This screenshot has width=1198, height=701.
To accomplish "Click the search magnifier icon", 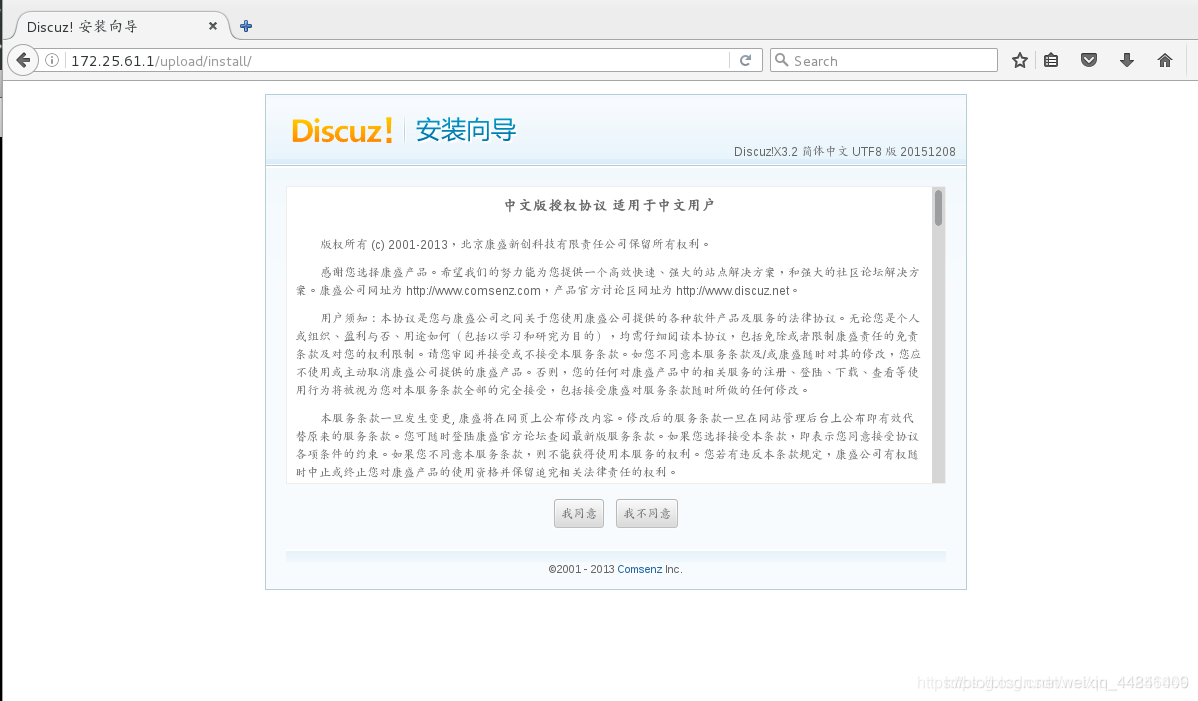I will [x=781, y=60].
